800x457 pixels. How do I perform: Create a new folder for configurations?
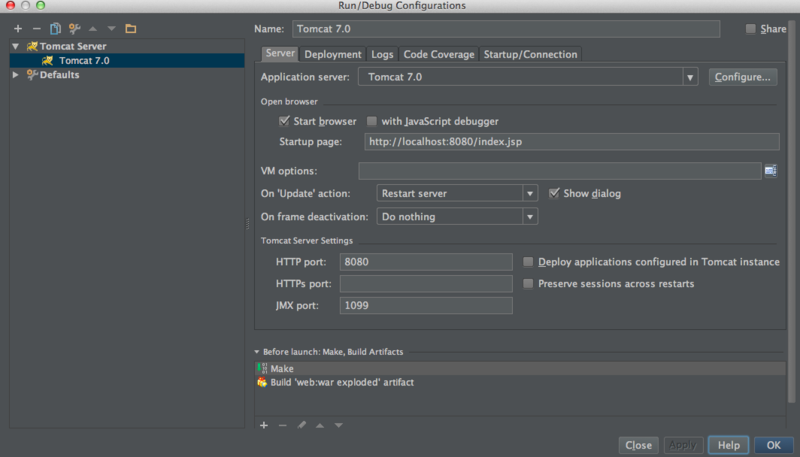click(x=131, y=29)
